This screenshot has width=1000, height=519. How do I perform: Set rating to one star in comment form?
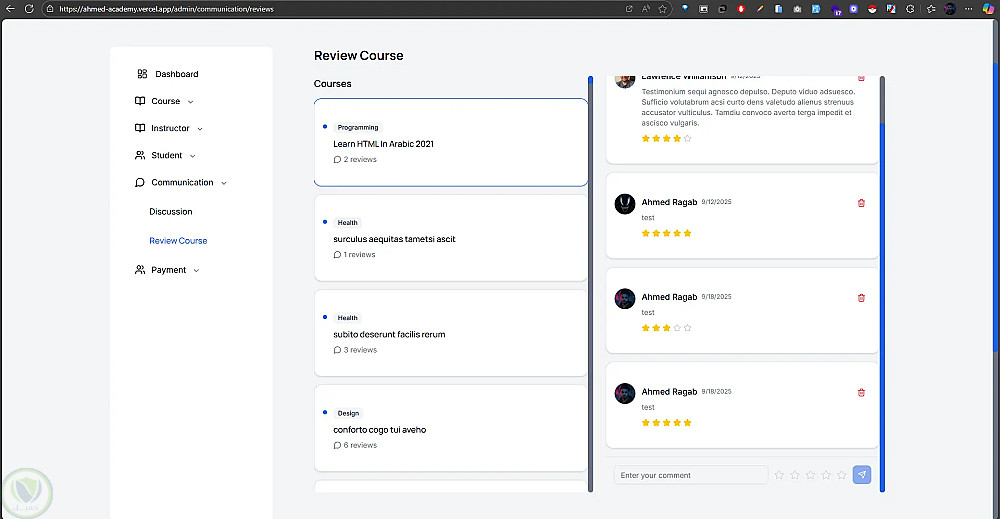779,475
